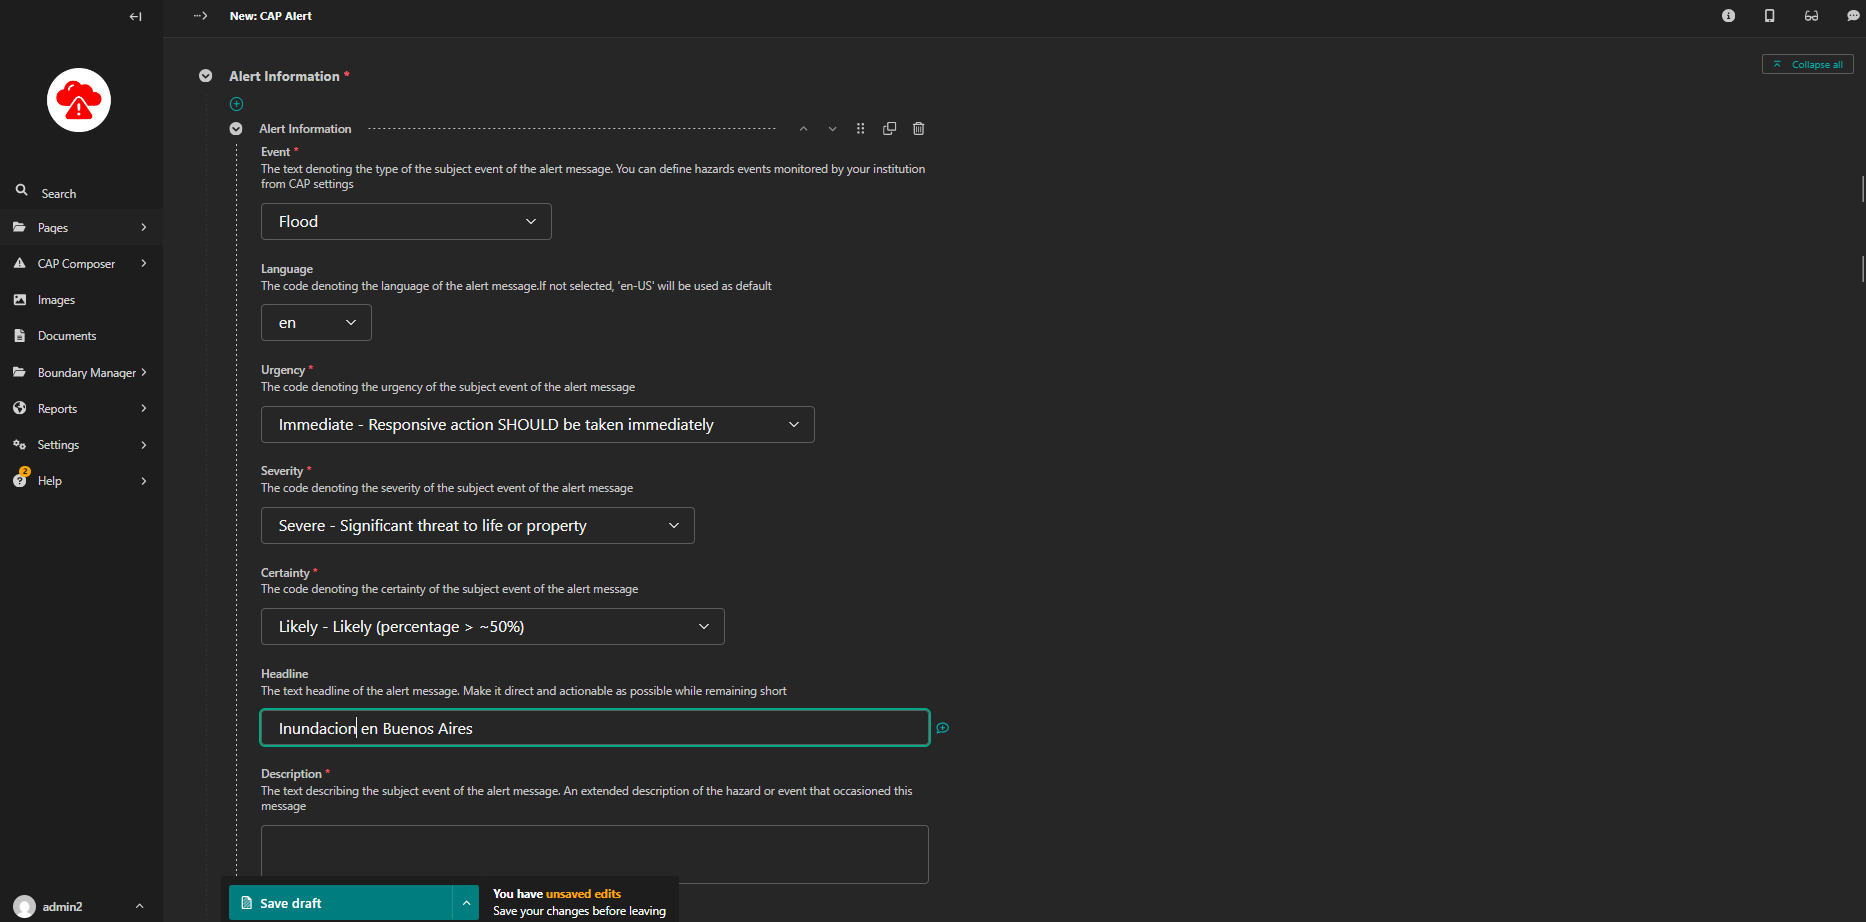1866x922 pixels.
Task: Click the Pages folder icon in the sidebar
Action: click(19, 227)
